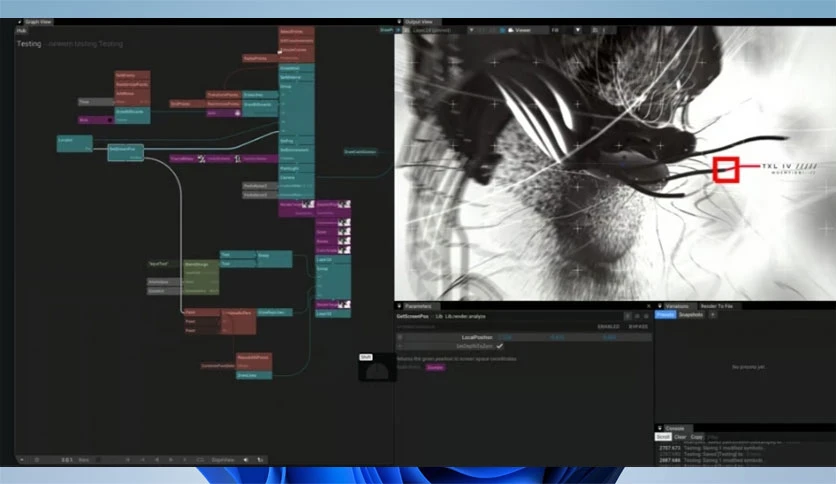This screenshot has width=836, height=484.
Task: Collapse the timeline with the bottom-left arrow
Action: point(22,459)
